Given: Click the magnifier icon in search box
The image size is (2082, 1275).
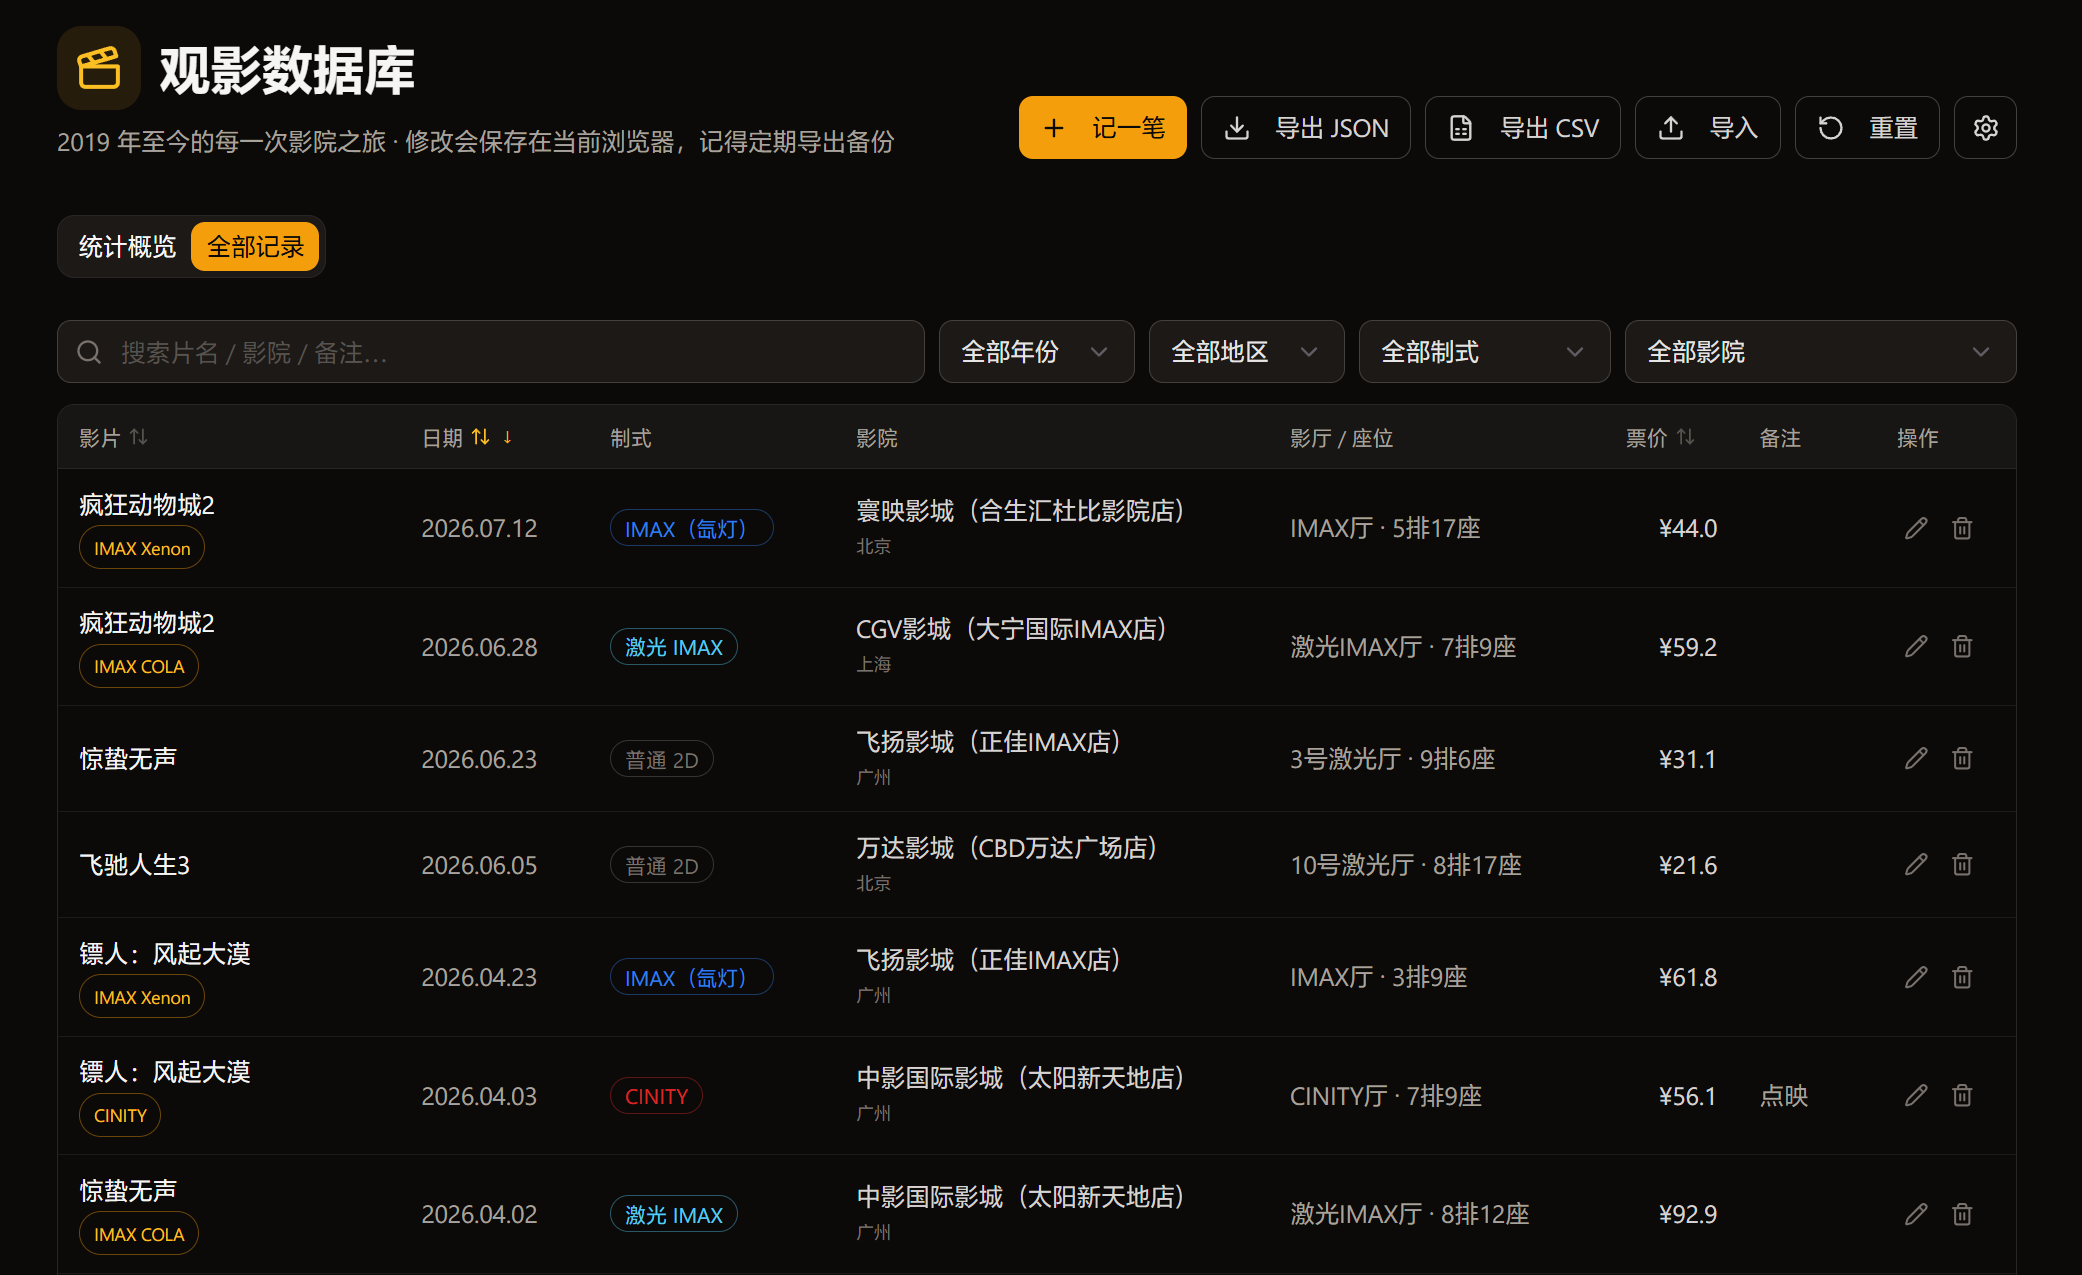Looking at the screenshot, I should [x=89, y=352].
